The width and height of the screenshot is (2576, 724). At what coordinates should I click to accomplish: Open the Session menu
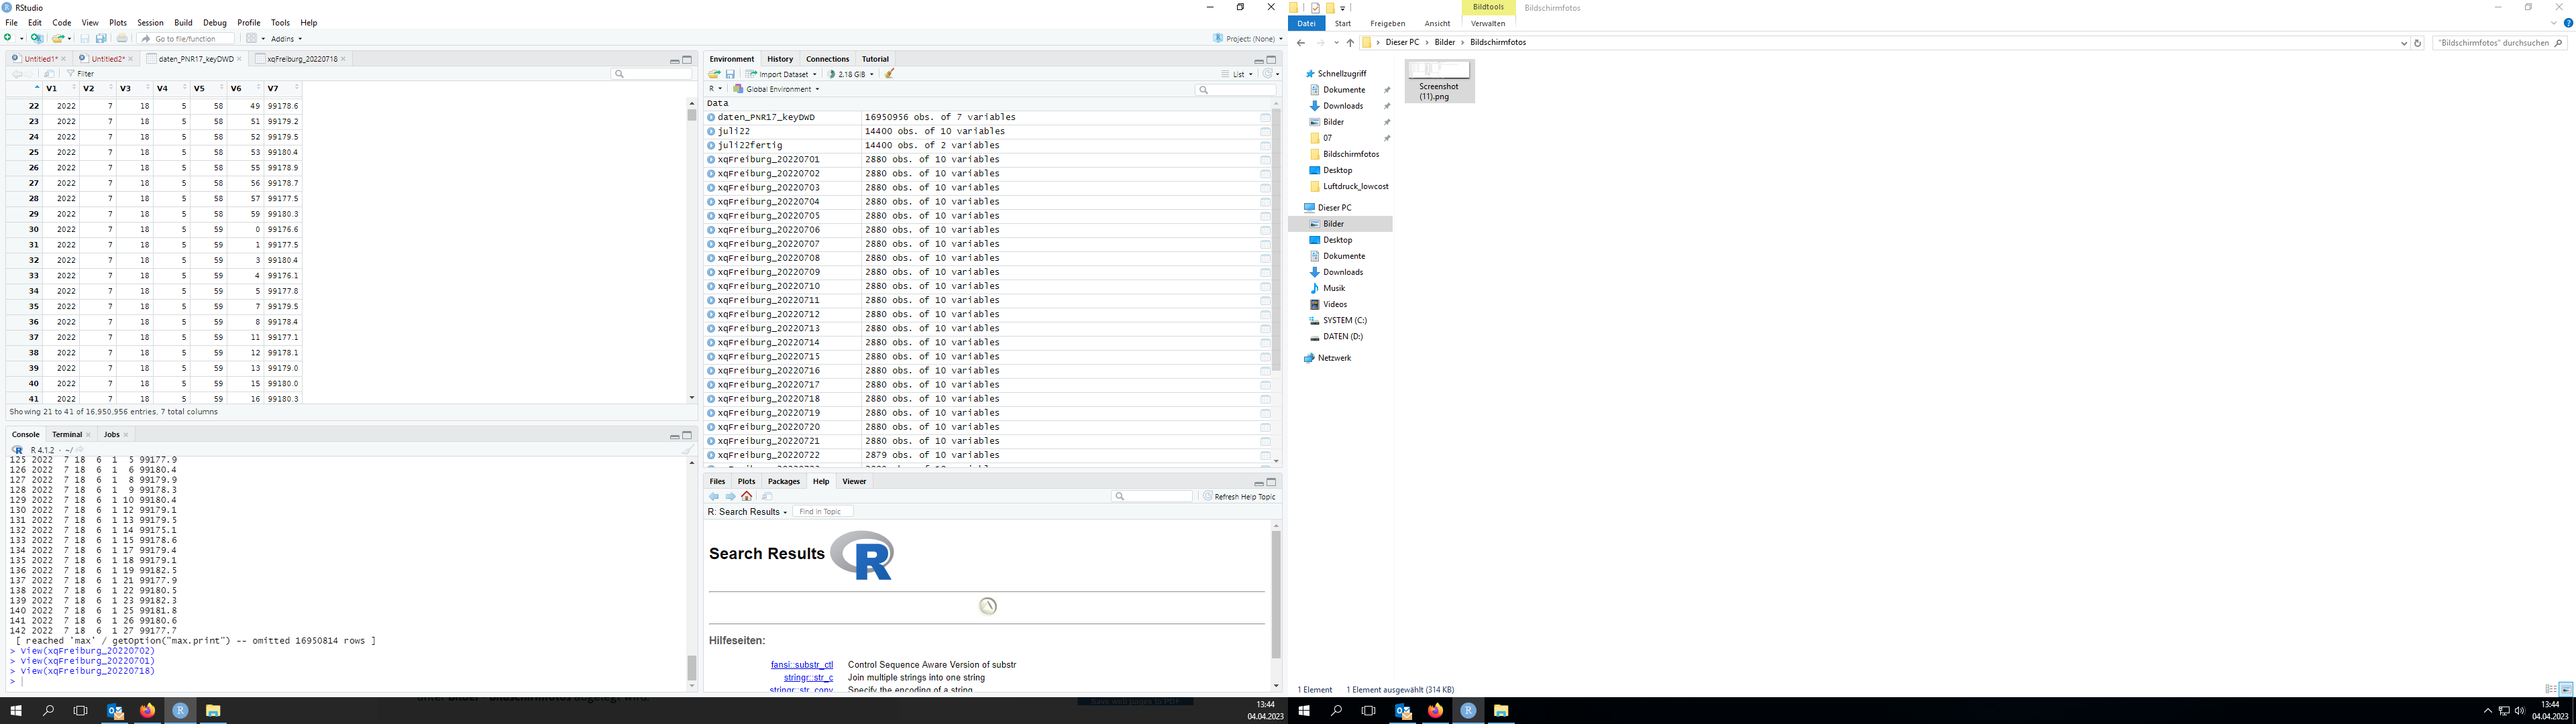click(150, 22)
